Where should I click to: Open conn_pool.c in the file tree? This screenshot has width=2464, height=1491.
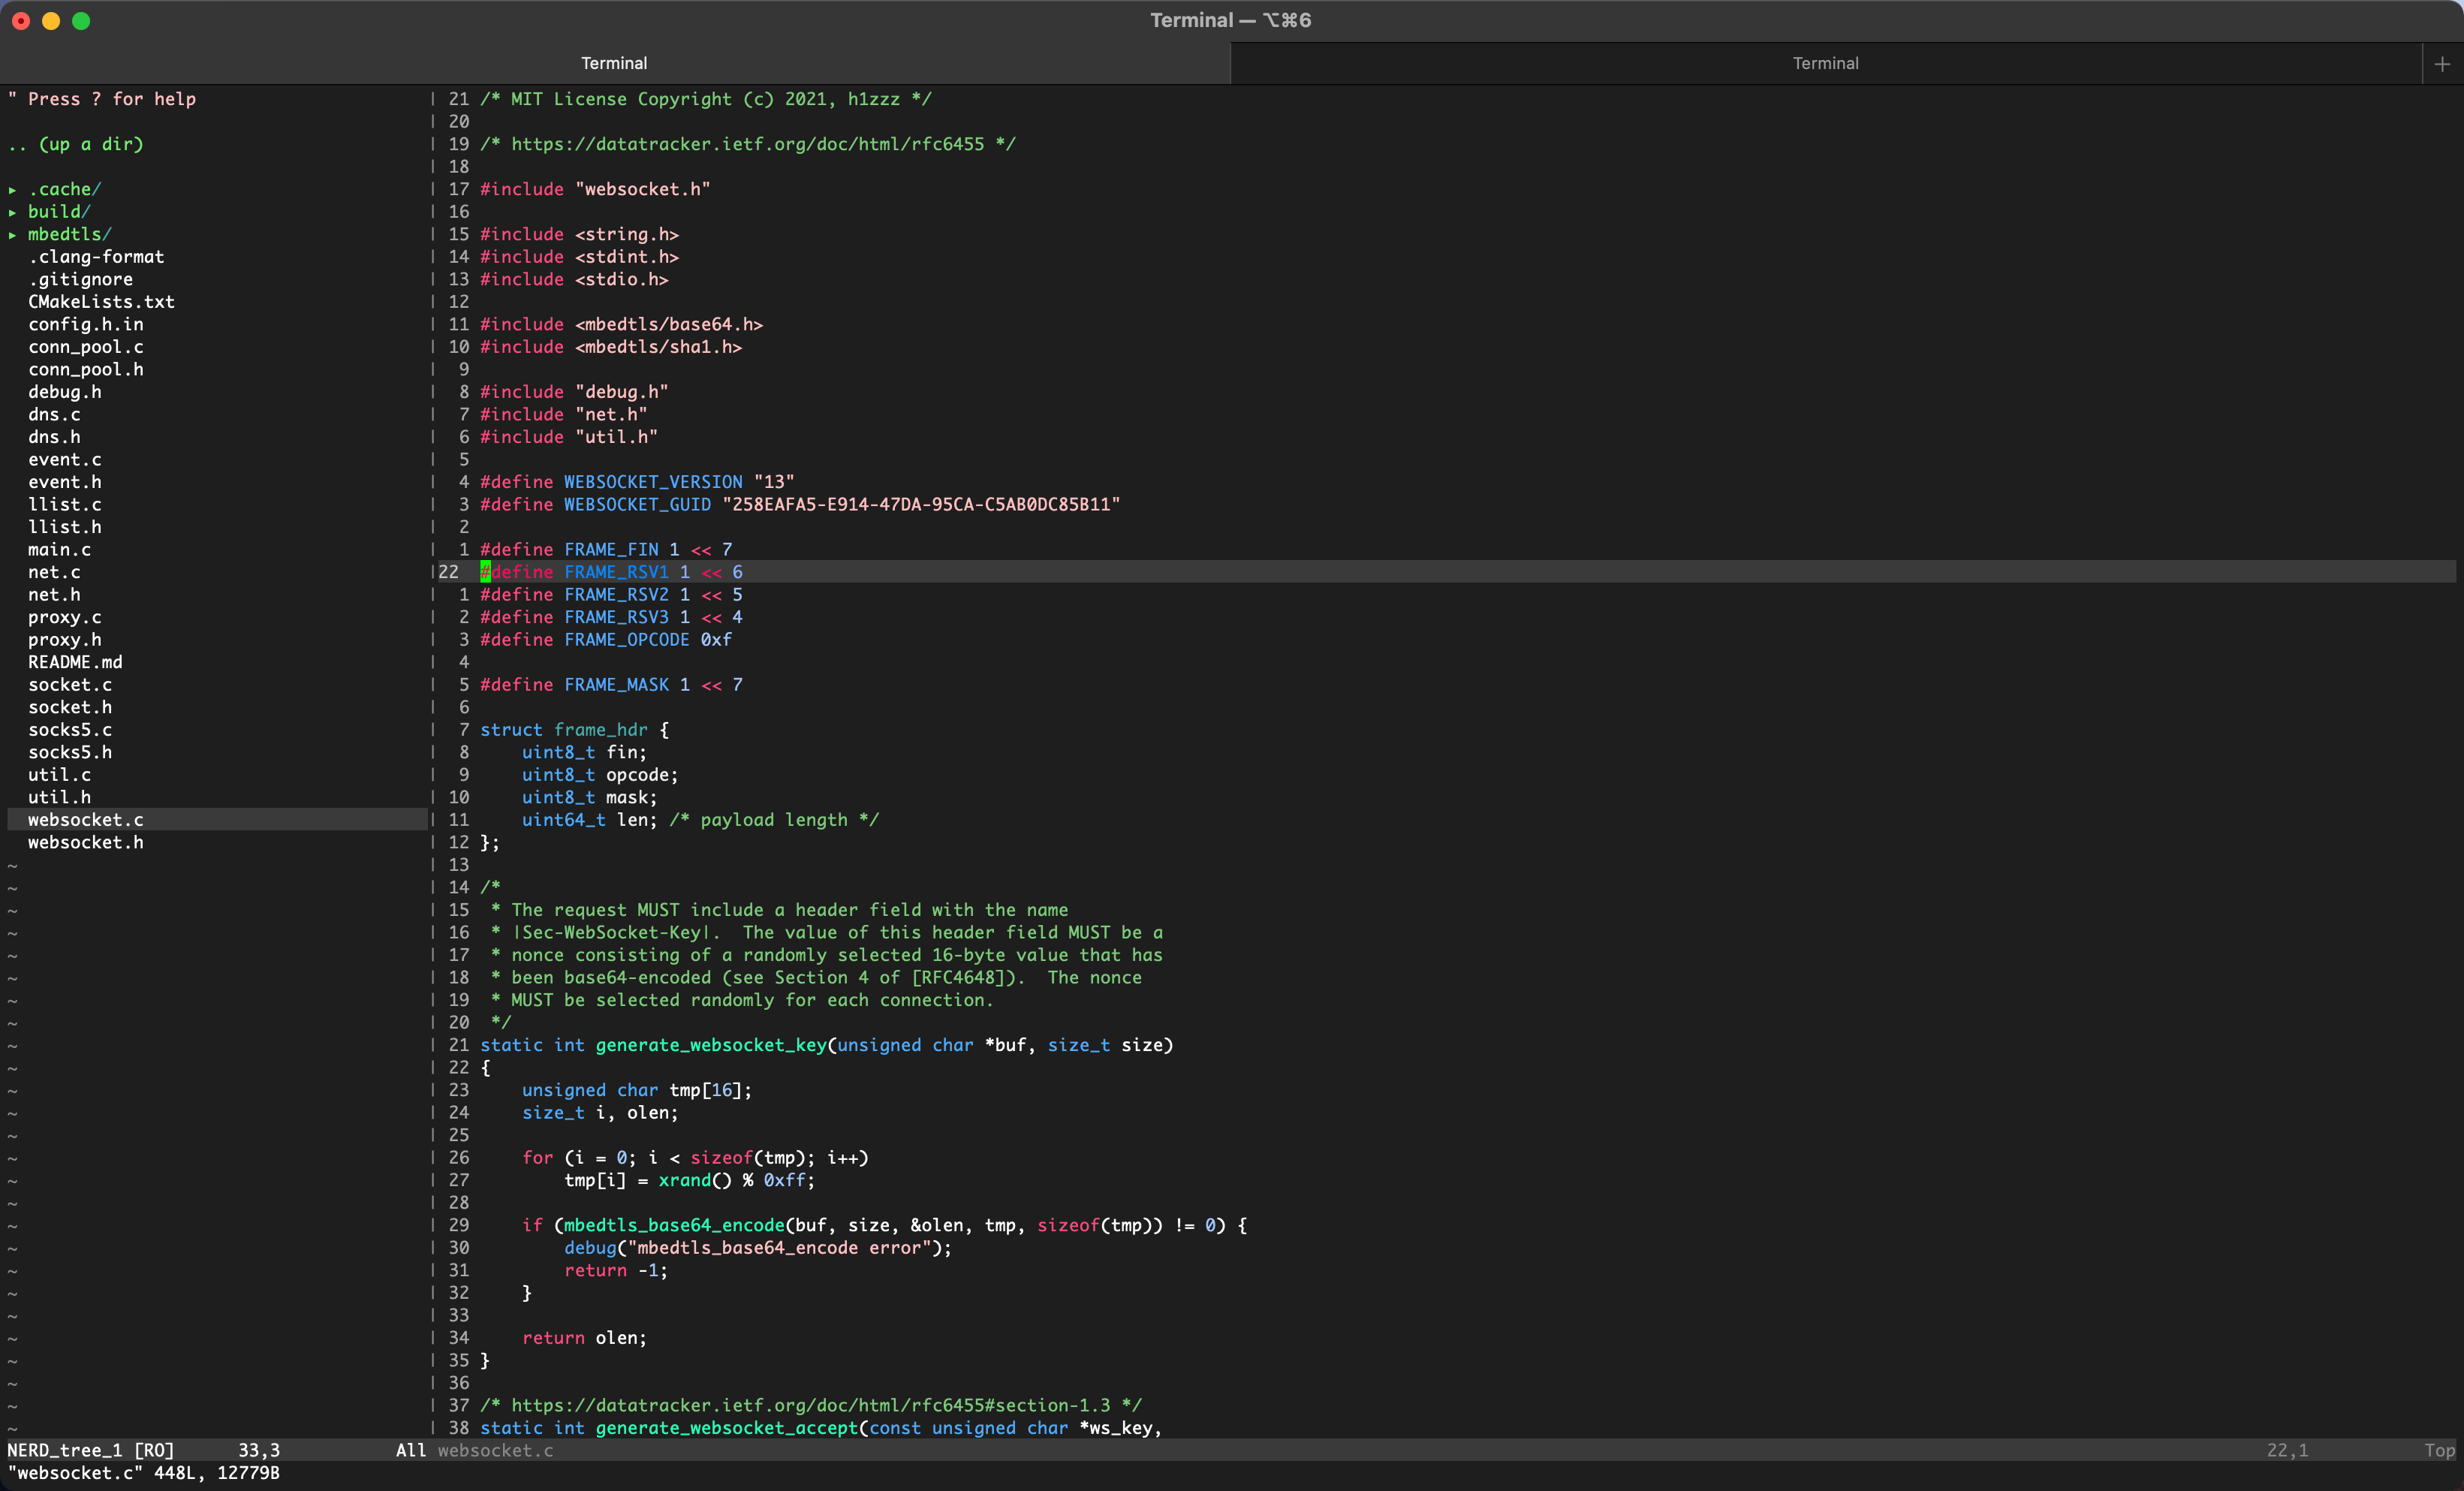tap(86, 347)
